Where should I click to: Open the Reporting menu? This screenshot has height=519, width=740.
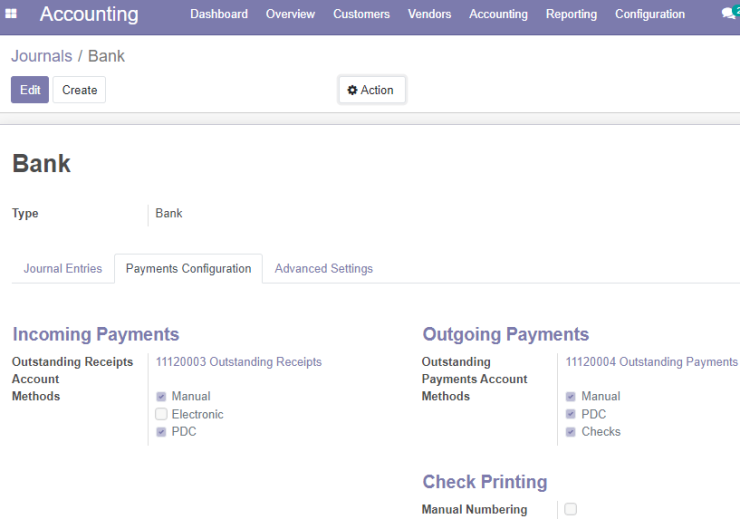tap(571, 14)
